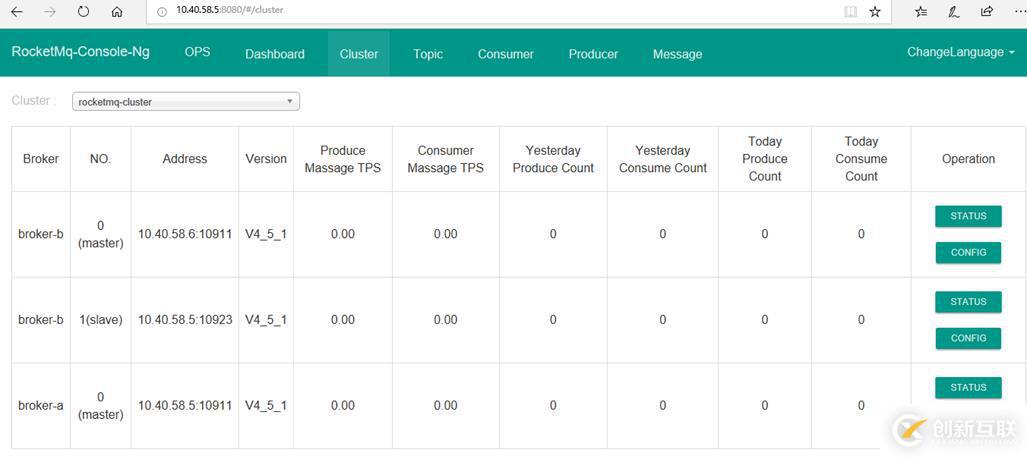Open the Consumer tab

[505, 54]
